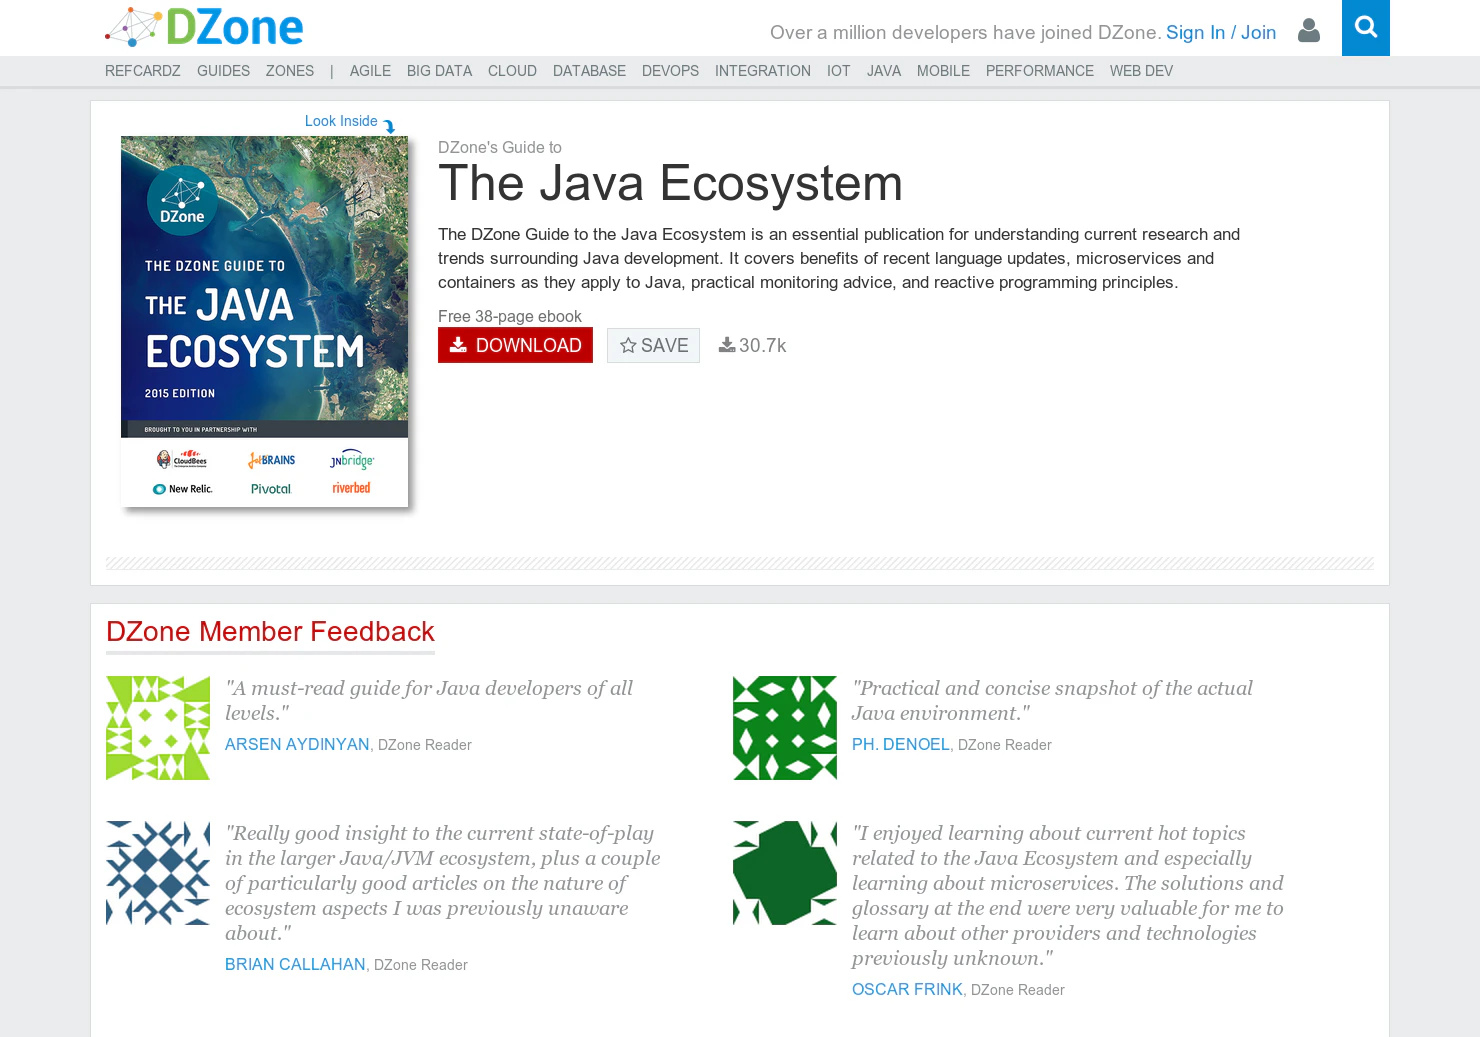The image size is (1480, 1037).
Task: Go to the INTEGRATION zone
Action: [x=763, y=71]
